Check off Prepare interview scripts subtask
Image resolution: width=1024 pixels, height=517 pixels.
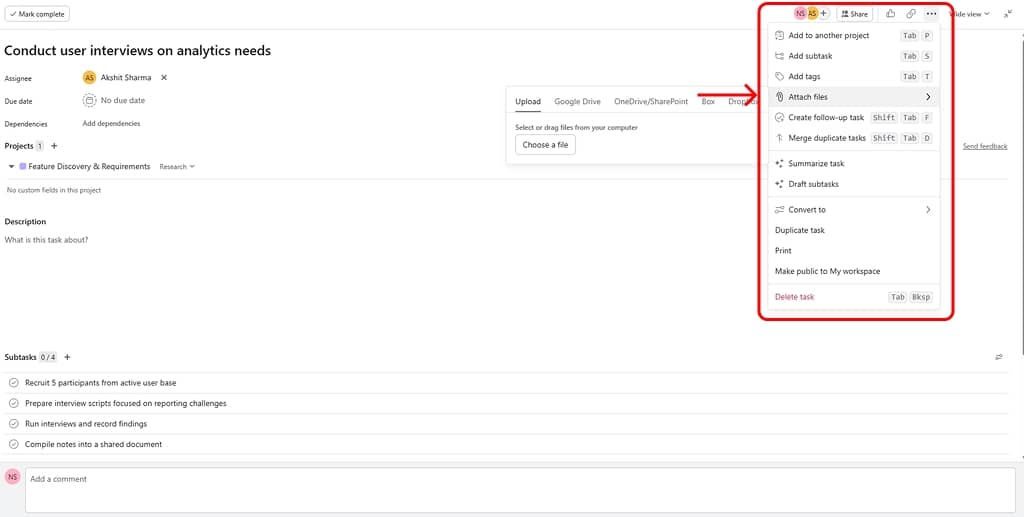(x=14, y=403)
